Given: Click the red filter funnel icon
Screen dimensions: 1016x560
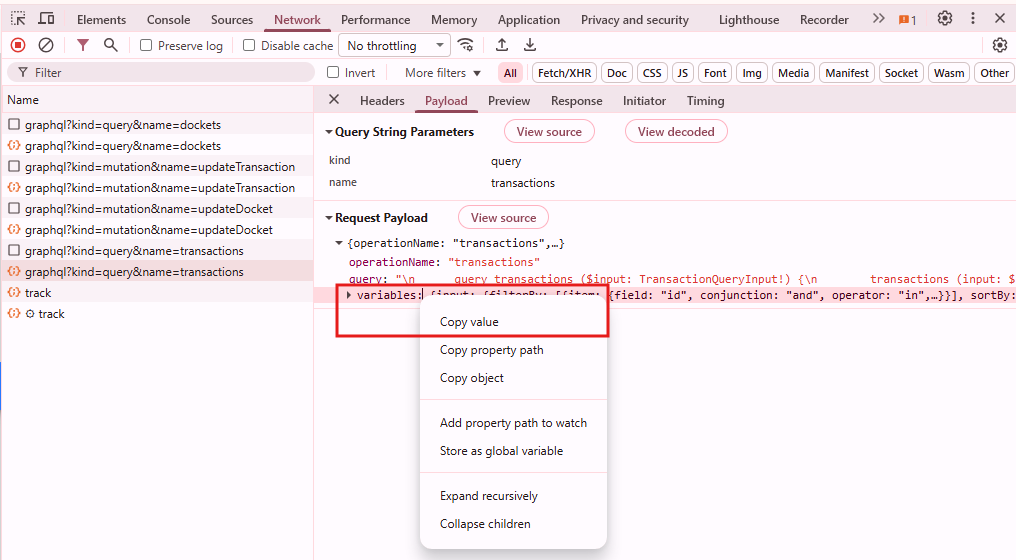Looking at the screenshot, I should (x=83, y=45).
